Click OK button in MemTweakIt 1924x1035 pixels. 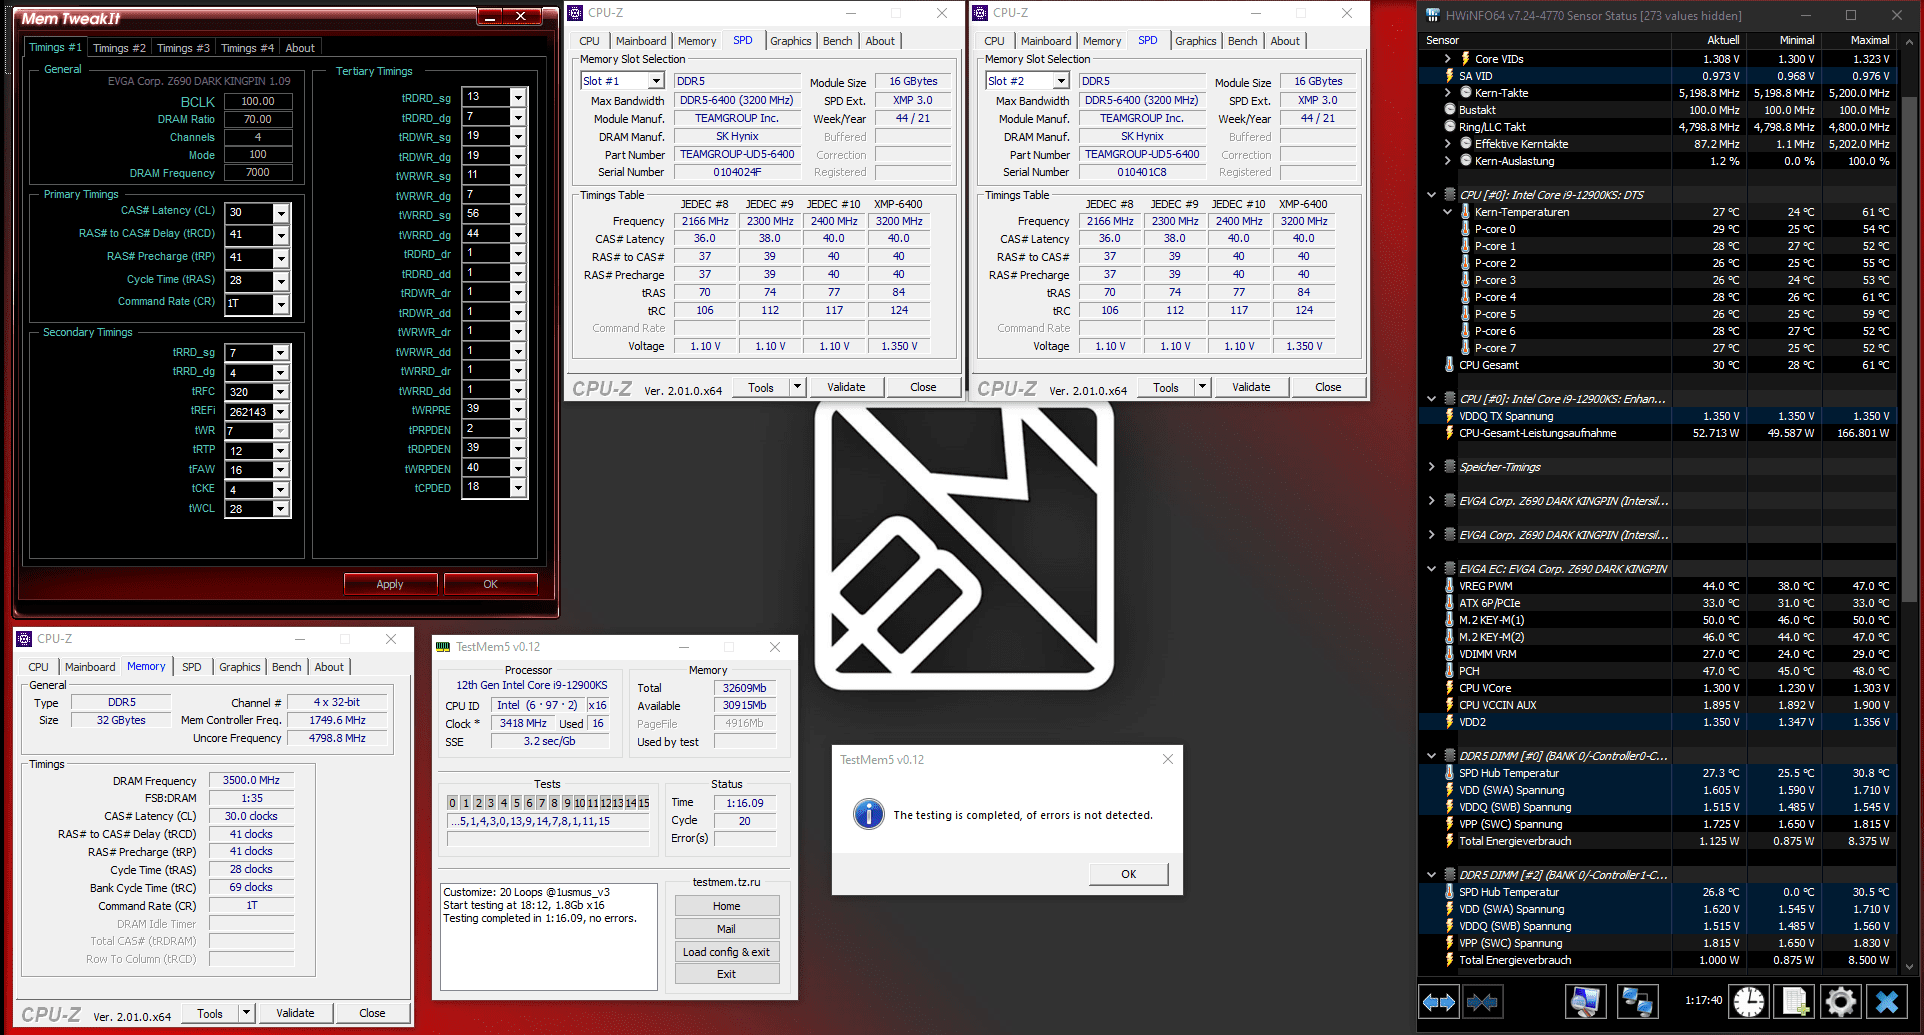(490, 584)
